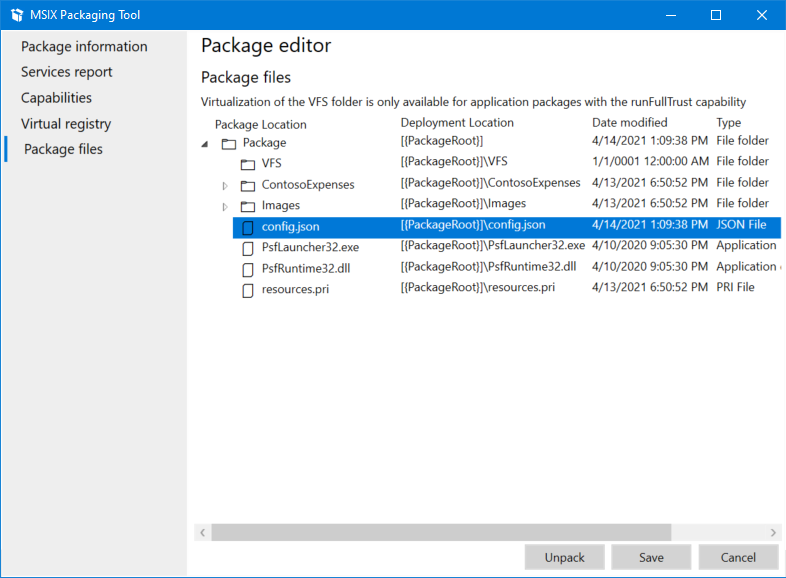This screenshot has height=578, width=786.
Task: Click the resources.pri file icon
Action: point(248,290)
